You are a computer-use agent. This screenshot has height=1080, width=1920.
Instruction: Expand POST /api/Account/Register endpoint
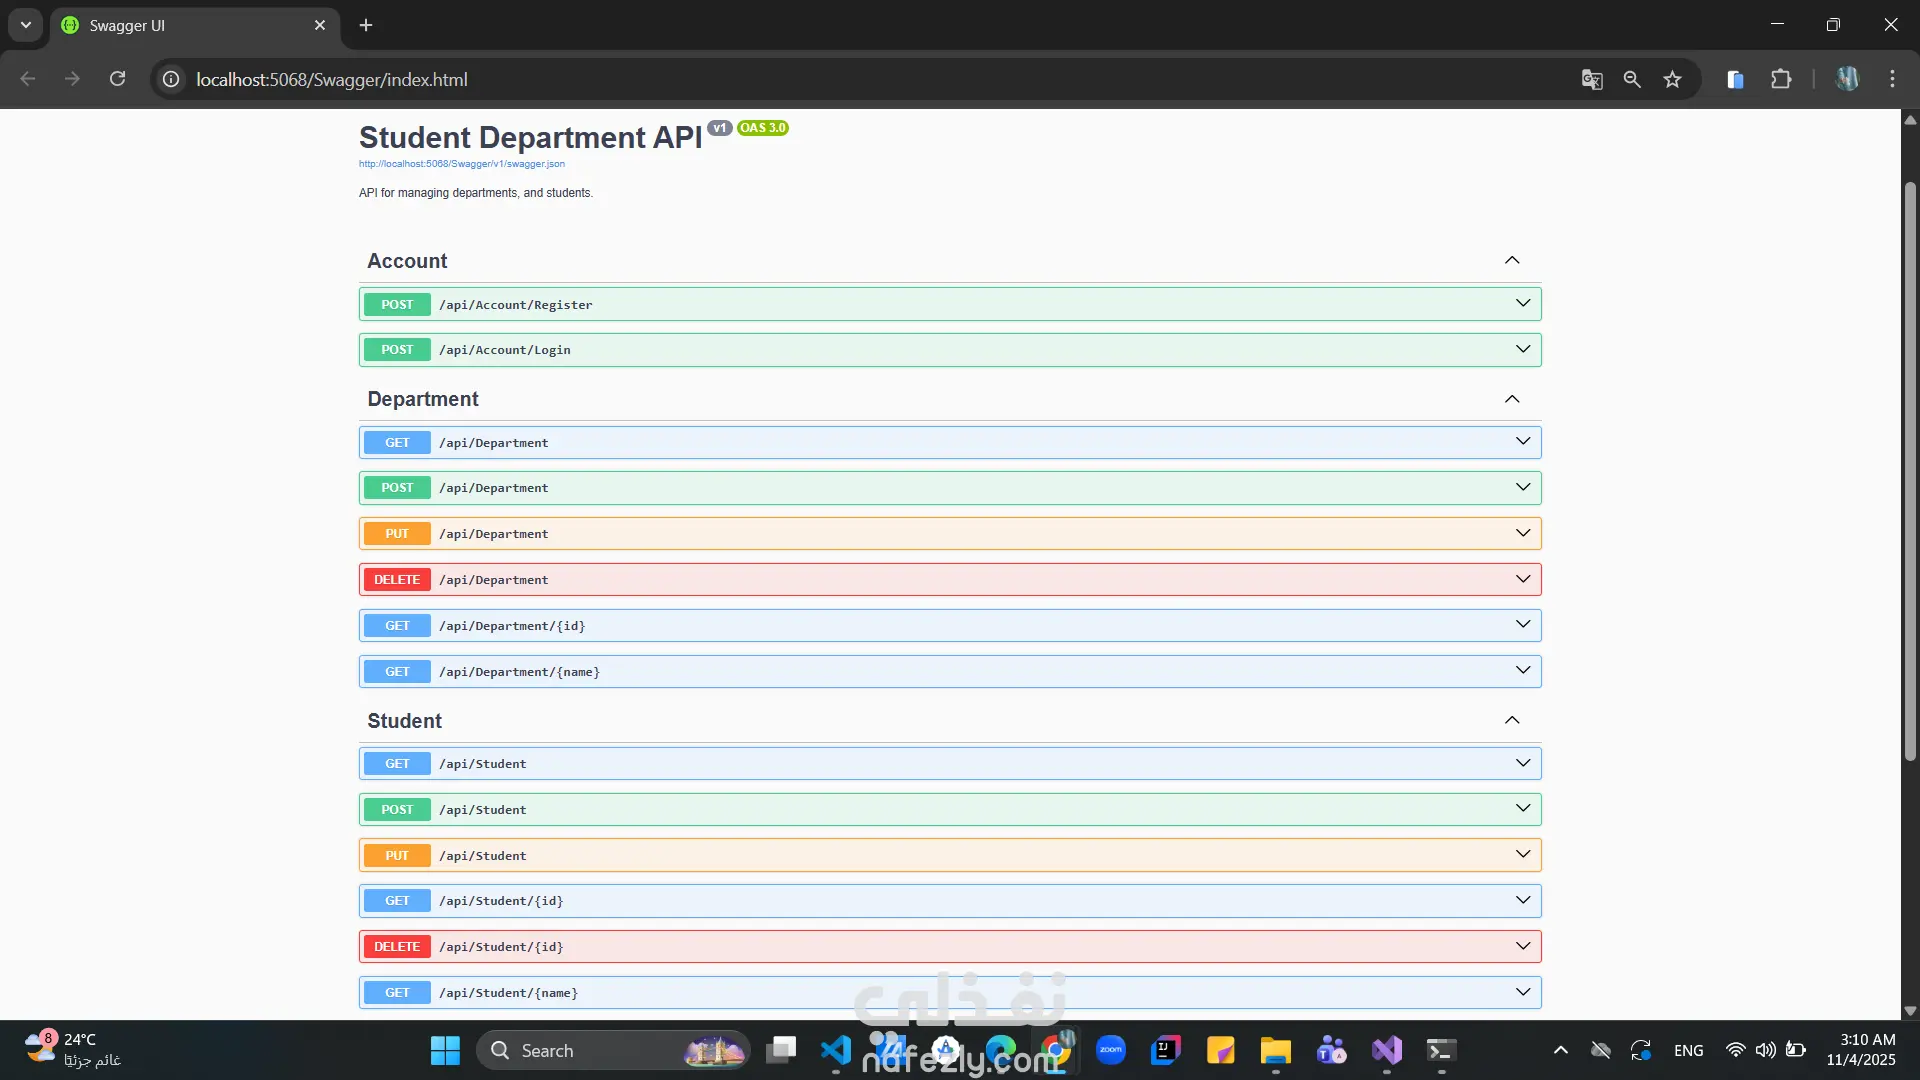[1522, 304]
